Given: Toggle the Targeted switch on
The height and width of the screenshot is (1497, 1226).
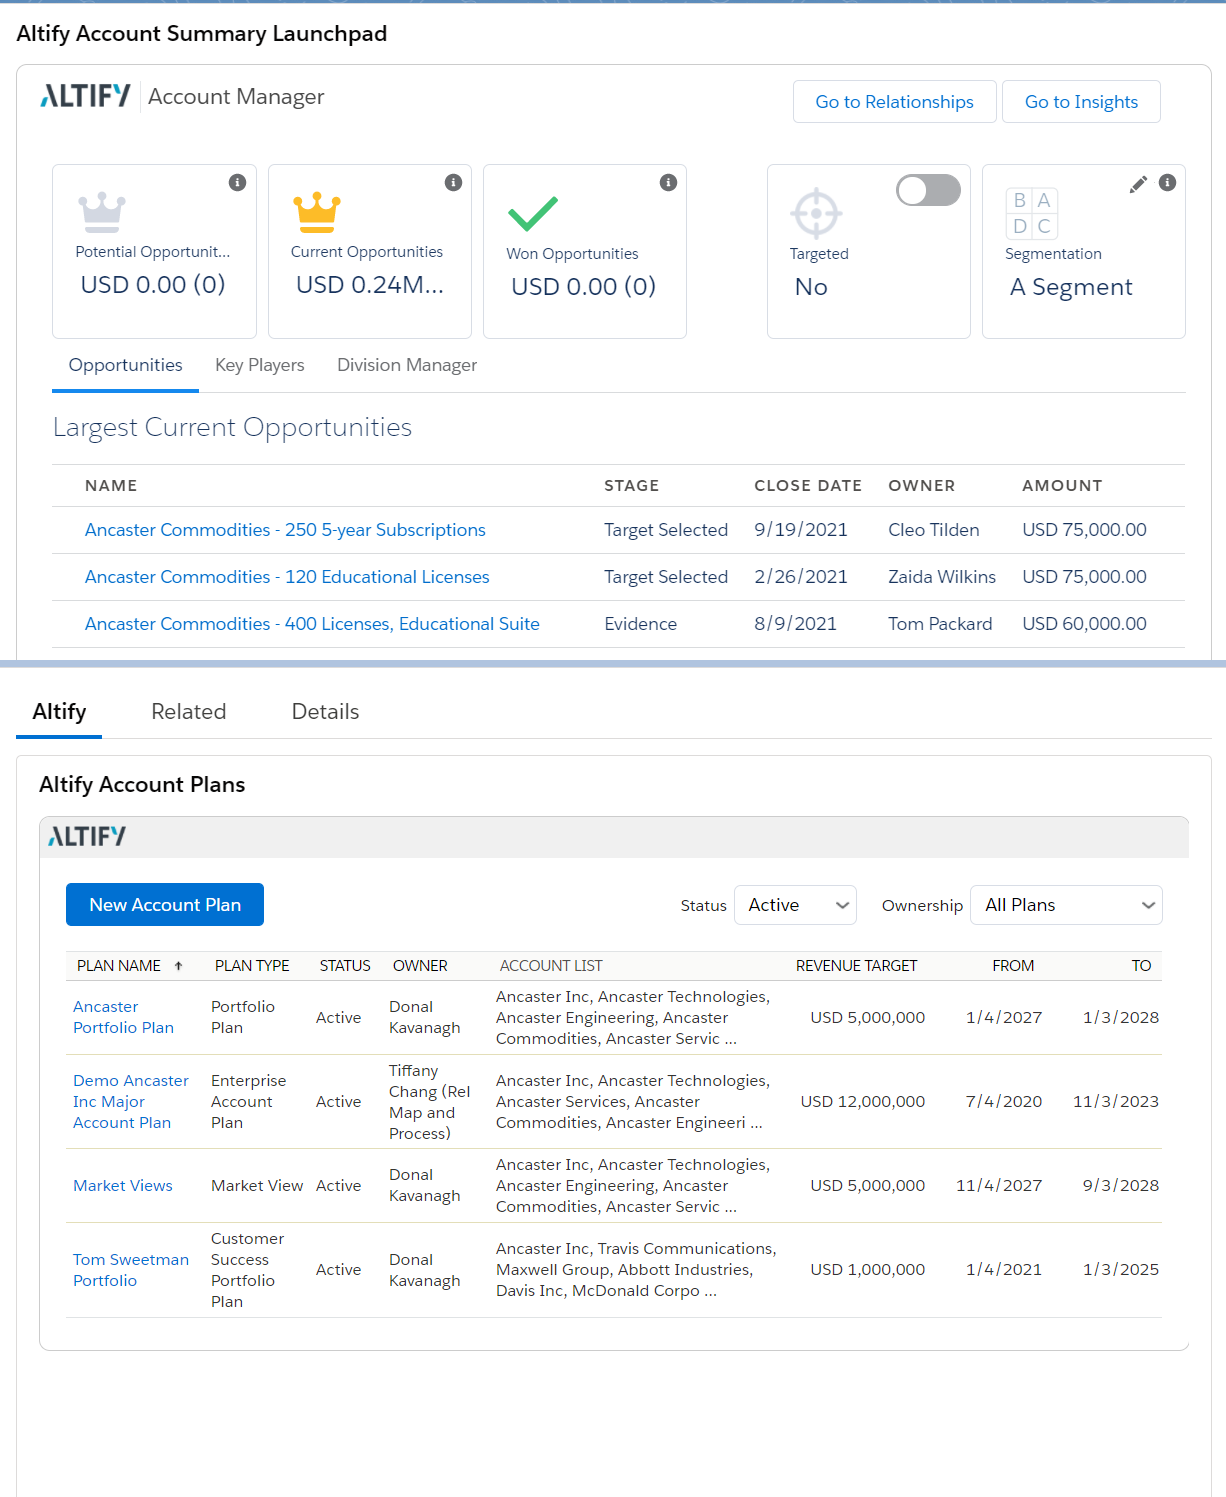Looking at the screenshot, I should coord(928,190).
